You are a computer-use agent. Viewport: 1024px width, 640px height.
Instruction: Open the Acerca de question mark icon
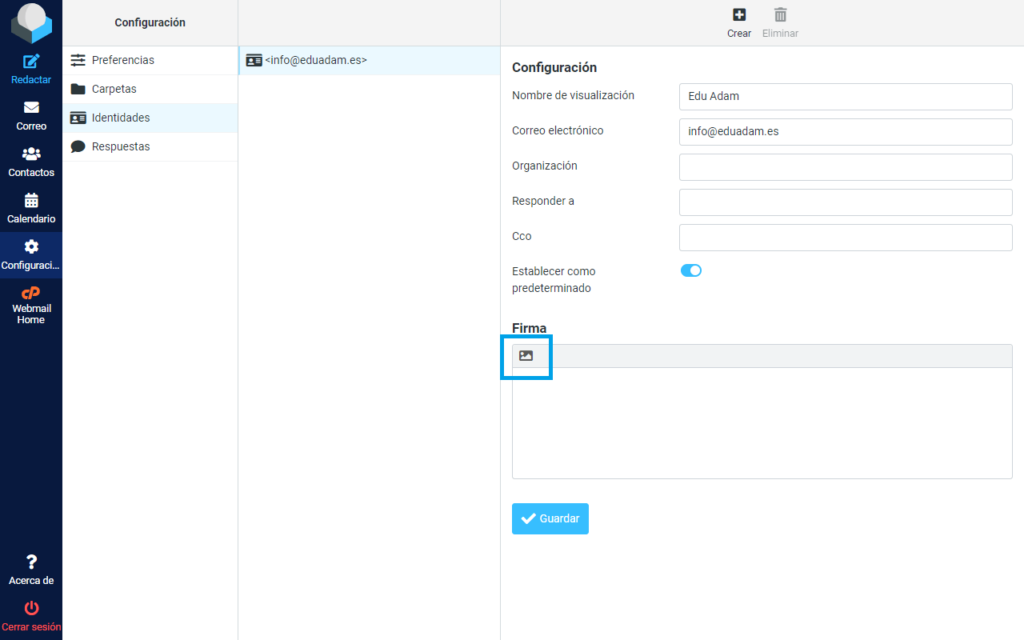[31, 562]
